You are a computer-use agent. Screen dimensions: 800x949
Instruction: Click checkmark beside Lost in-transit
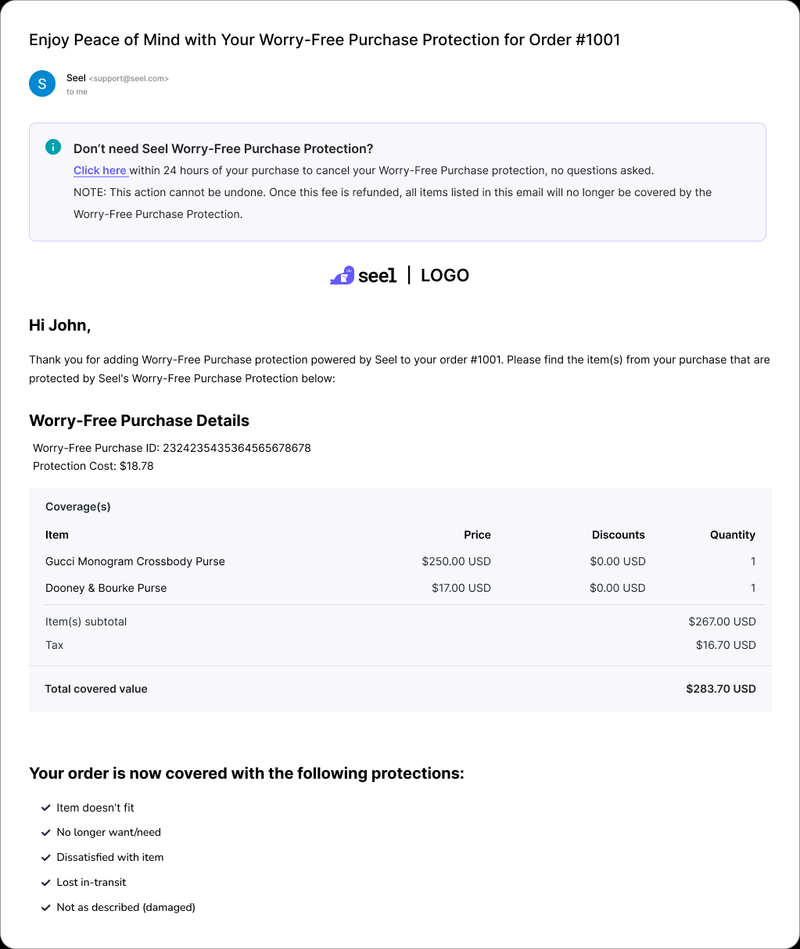[x=46, y=882]
